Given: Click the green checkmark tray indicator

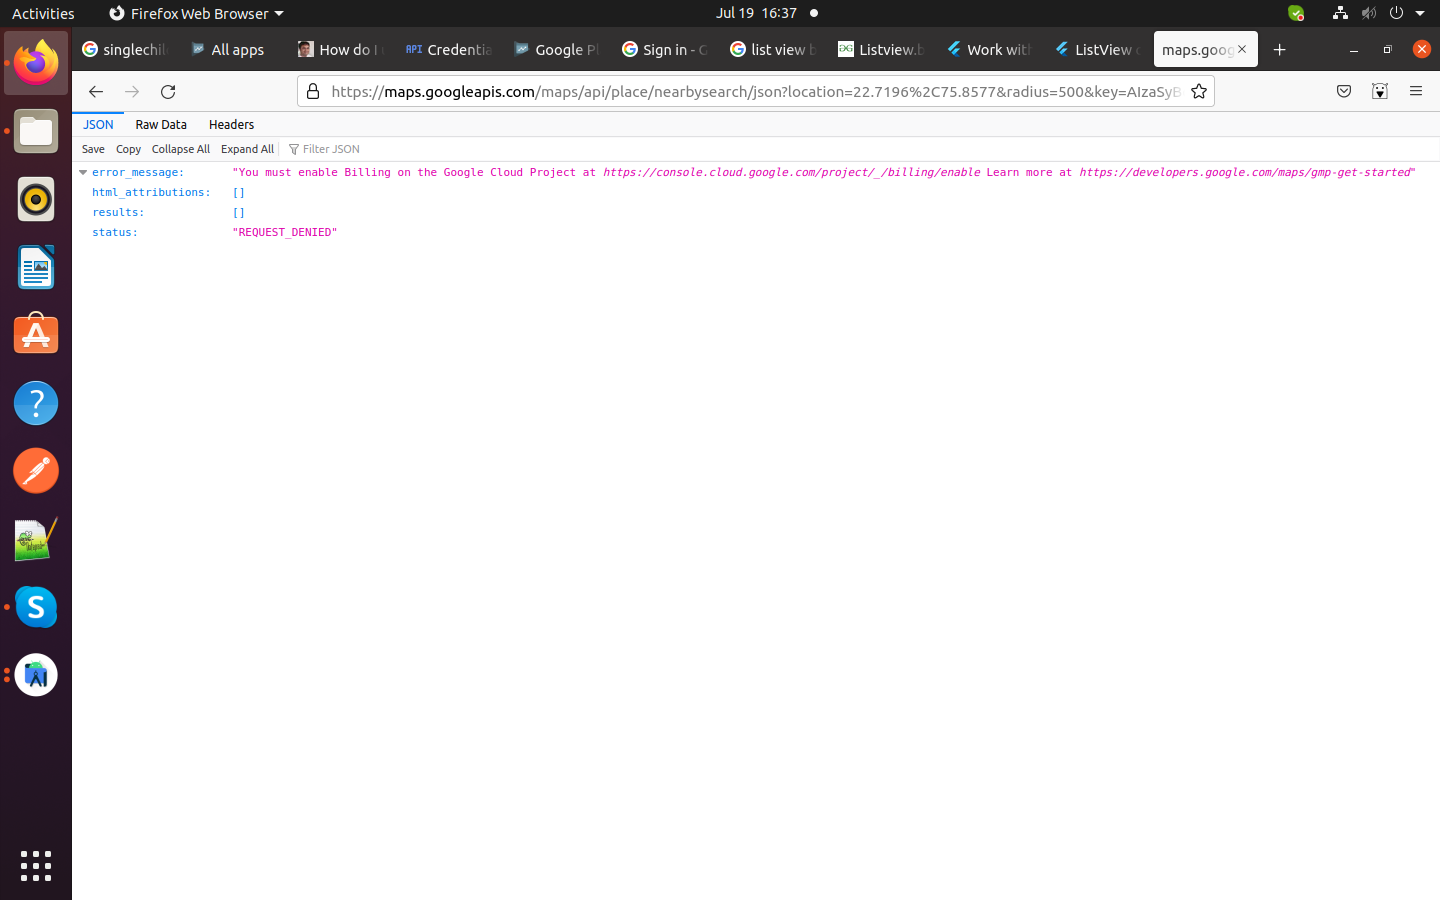Looking at the screenshot, I should click(x=1296, y=13).
